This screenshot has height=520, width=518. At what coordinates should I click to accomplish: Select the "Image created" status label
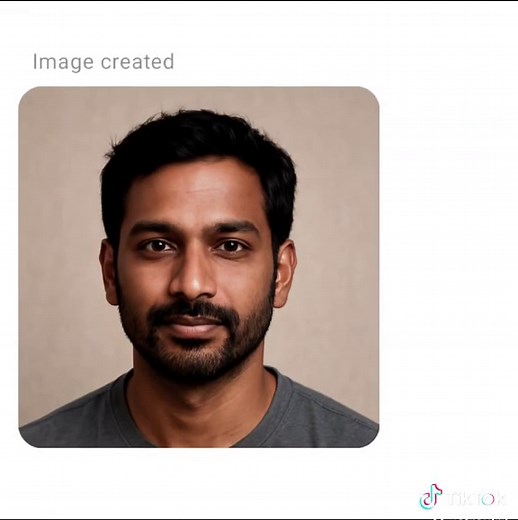103,62
